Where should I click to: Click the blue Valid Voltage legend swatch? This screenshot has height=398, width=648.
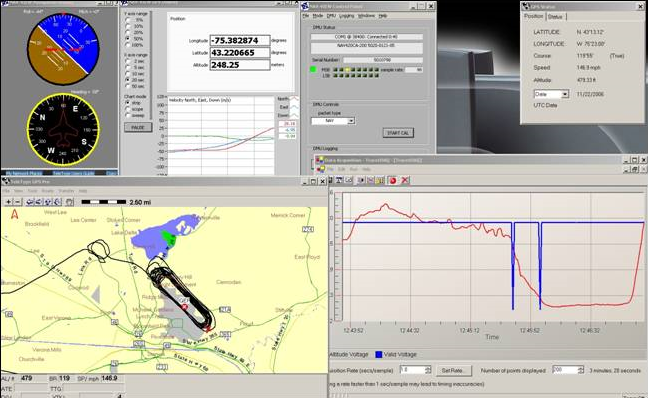point(379,355)
